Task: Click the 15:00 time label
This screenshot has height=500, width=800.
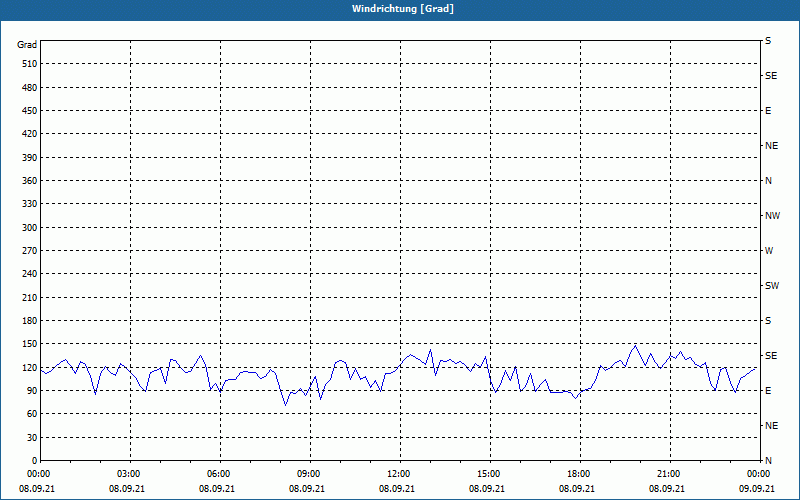Action: [x=490, y=474]
